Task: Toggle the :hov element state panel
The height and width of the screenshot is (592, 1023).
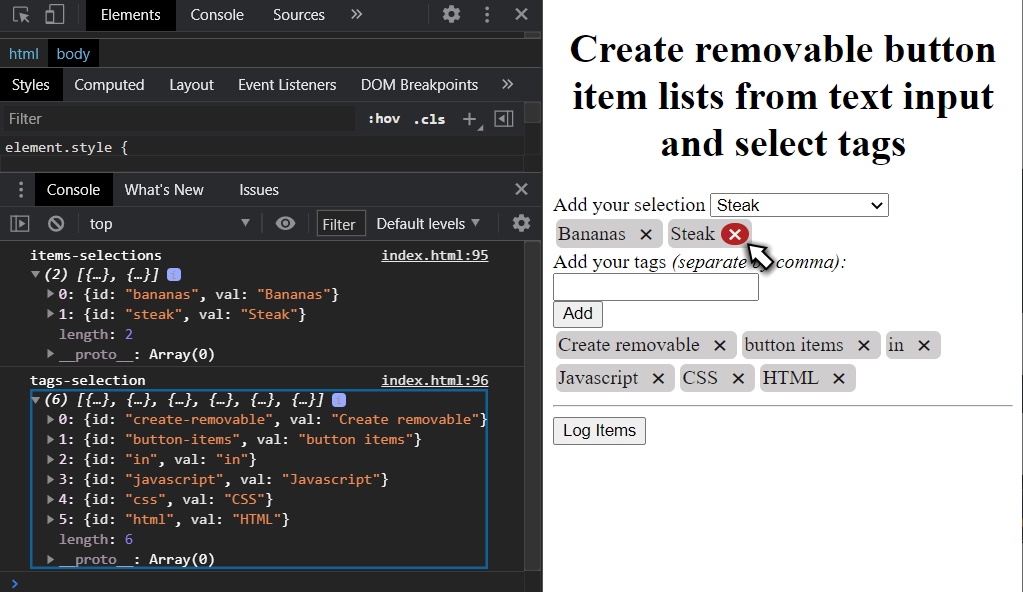Action: (384, 119)
